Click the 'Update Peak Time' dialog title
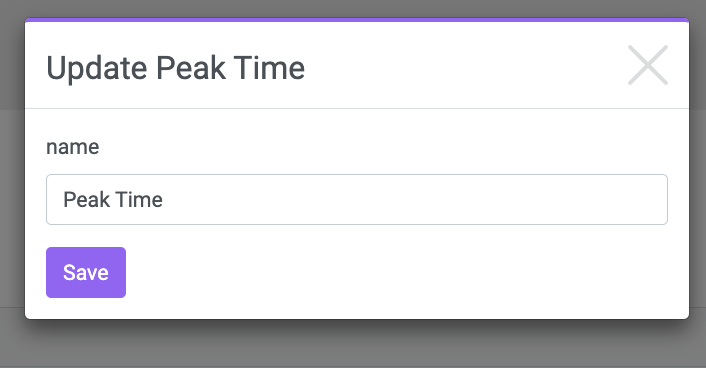 (176, 68)
